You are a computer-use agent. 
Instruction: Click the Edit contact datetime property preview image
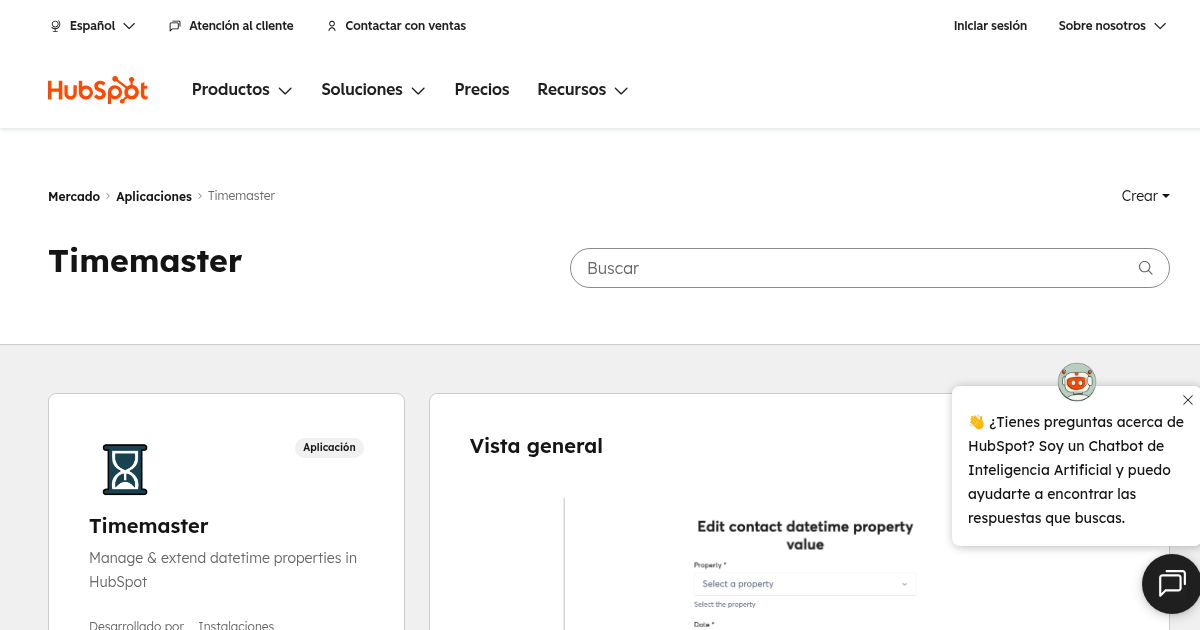(x=805, y=564)
